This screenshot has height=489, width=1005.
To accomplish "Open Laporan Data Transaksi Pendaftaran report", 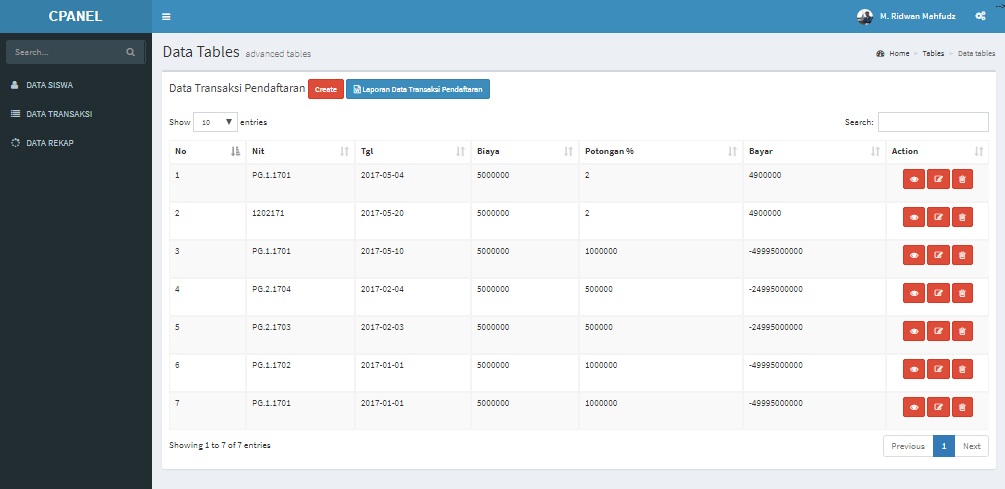I will click(418, 89).
